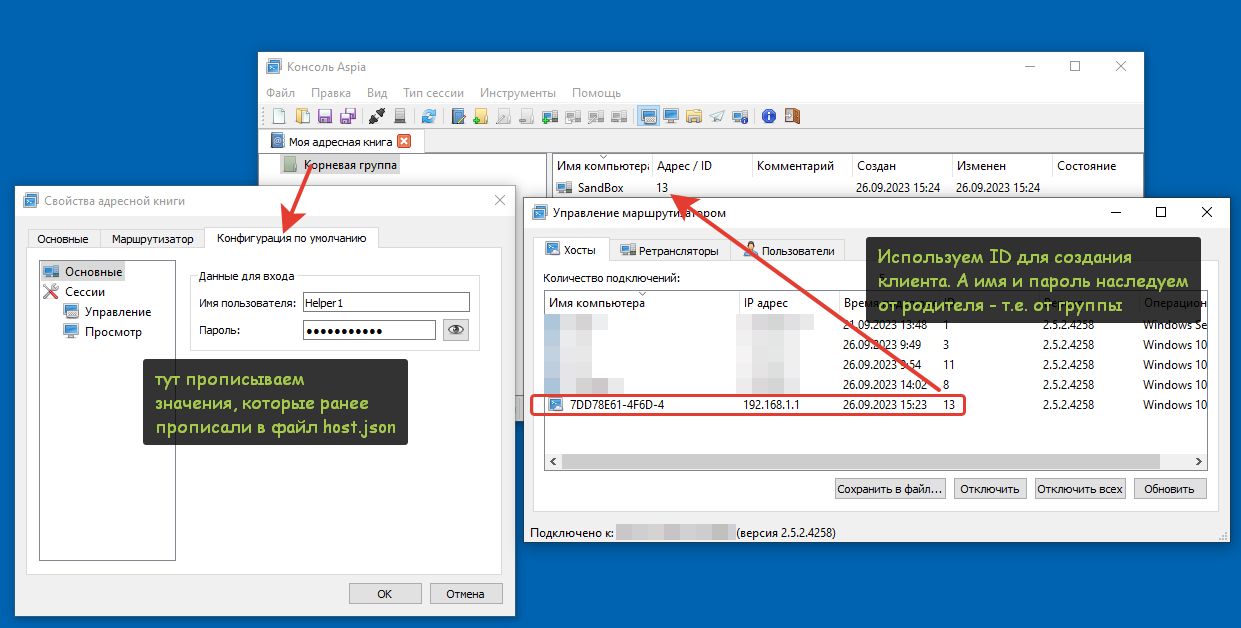
Task: Open the Пользователи tab
Action: (788, 251)
